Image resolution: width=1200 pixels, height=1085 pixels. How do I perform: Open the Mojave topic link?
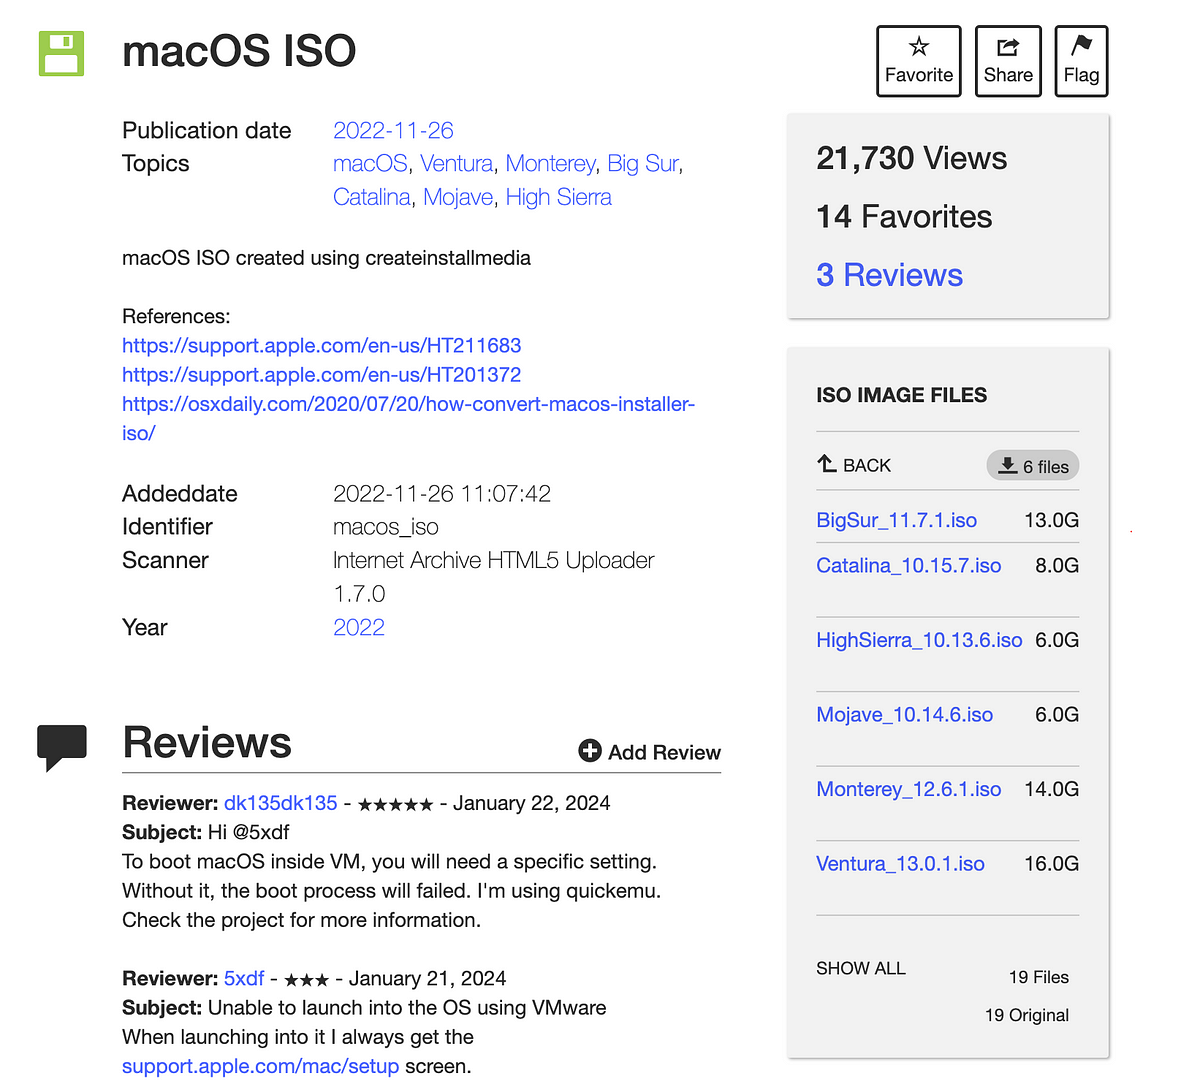(x=458, y=197)
